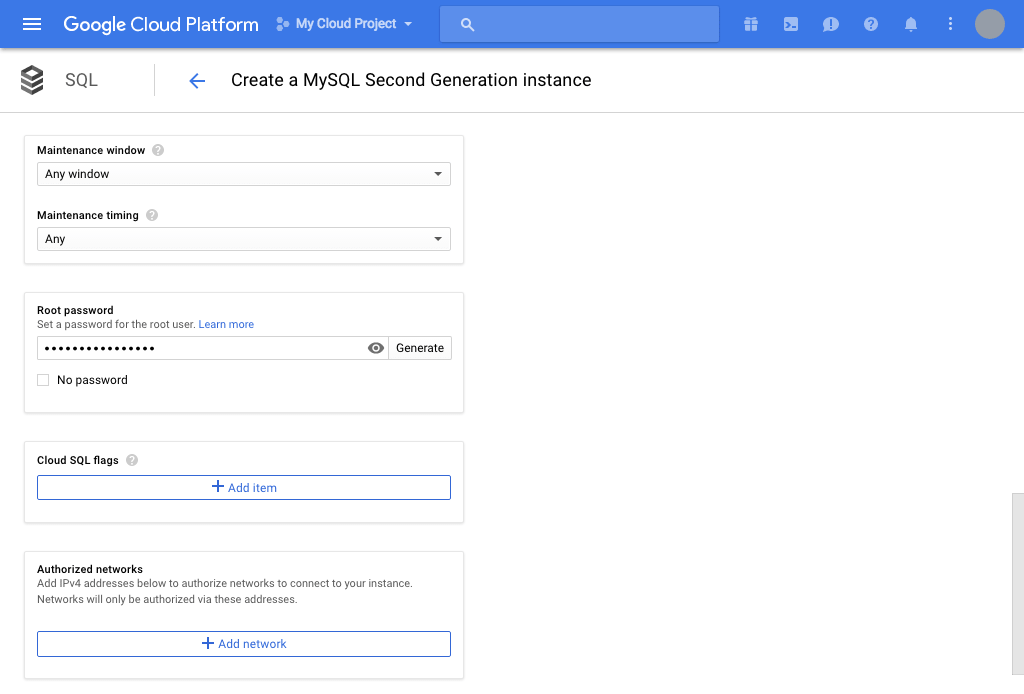Show help for Cloud SQL flags
Image resolution: width=1024 pixels, height=694 pixels.
132,460
